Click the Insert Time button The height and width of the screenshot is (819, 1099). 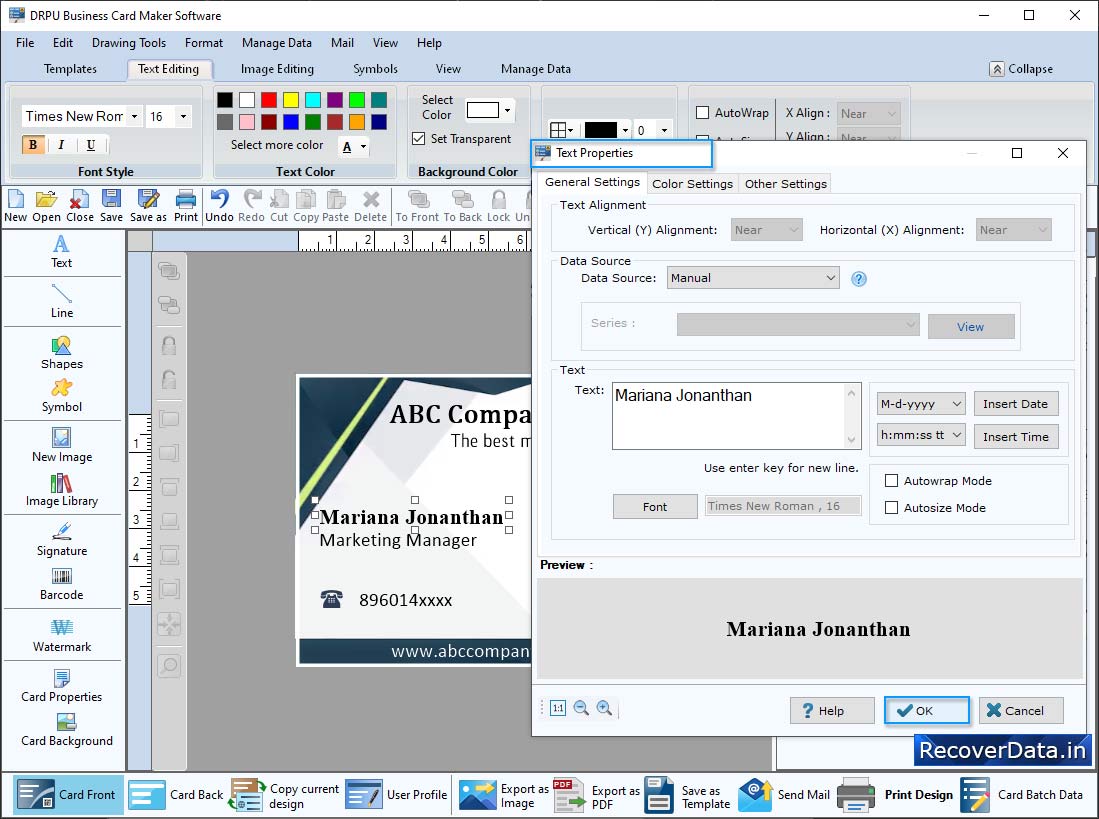pyautogui.click(x=1015, y=436)
